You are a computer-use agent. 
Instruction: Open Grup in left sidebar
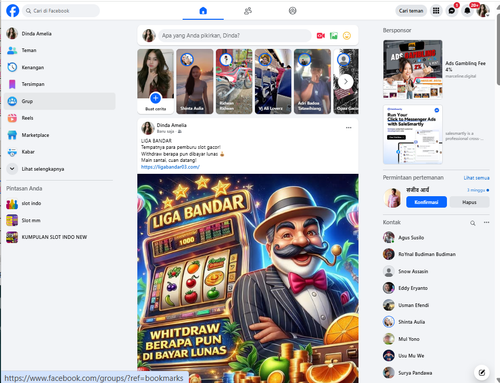60,101
